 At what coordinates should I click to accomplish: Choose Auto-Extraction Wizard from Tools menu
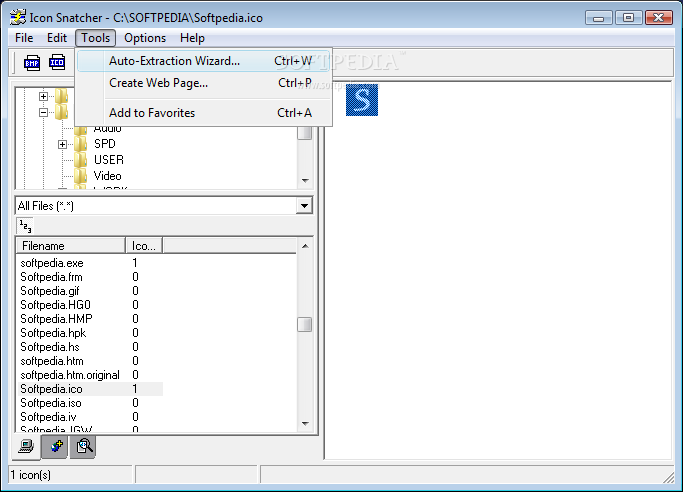pyautogui.click(x=204, y=61)
